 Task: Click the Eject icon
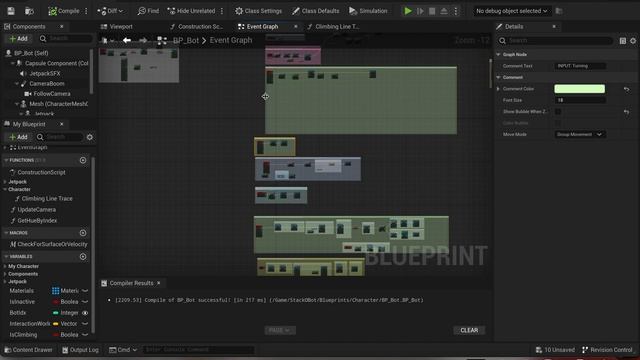click(x=444, y=11)
